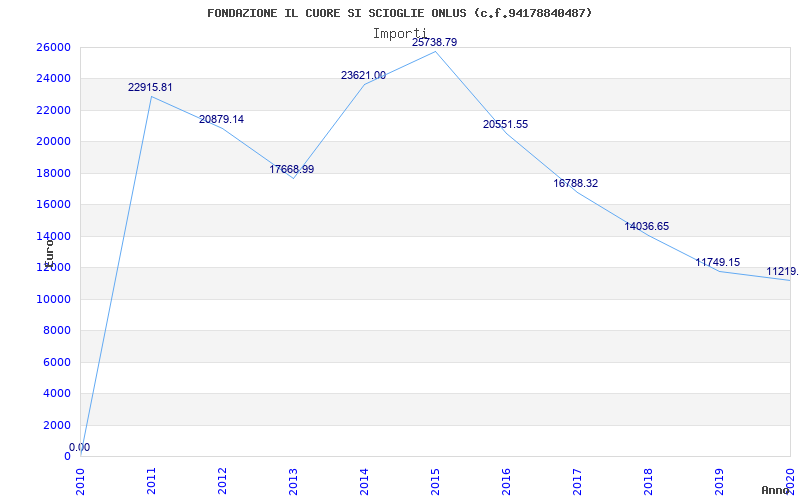800x500 pixels.
Task: Click the x-axis year label 2019
Action: (719, 482)
